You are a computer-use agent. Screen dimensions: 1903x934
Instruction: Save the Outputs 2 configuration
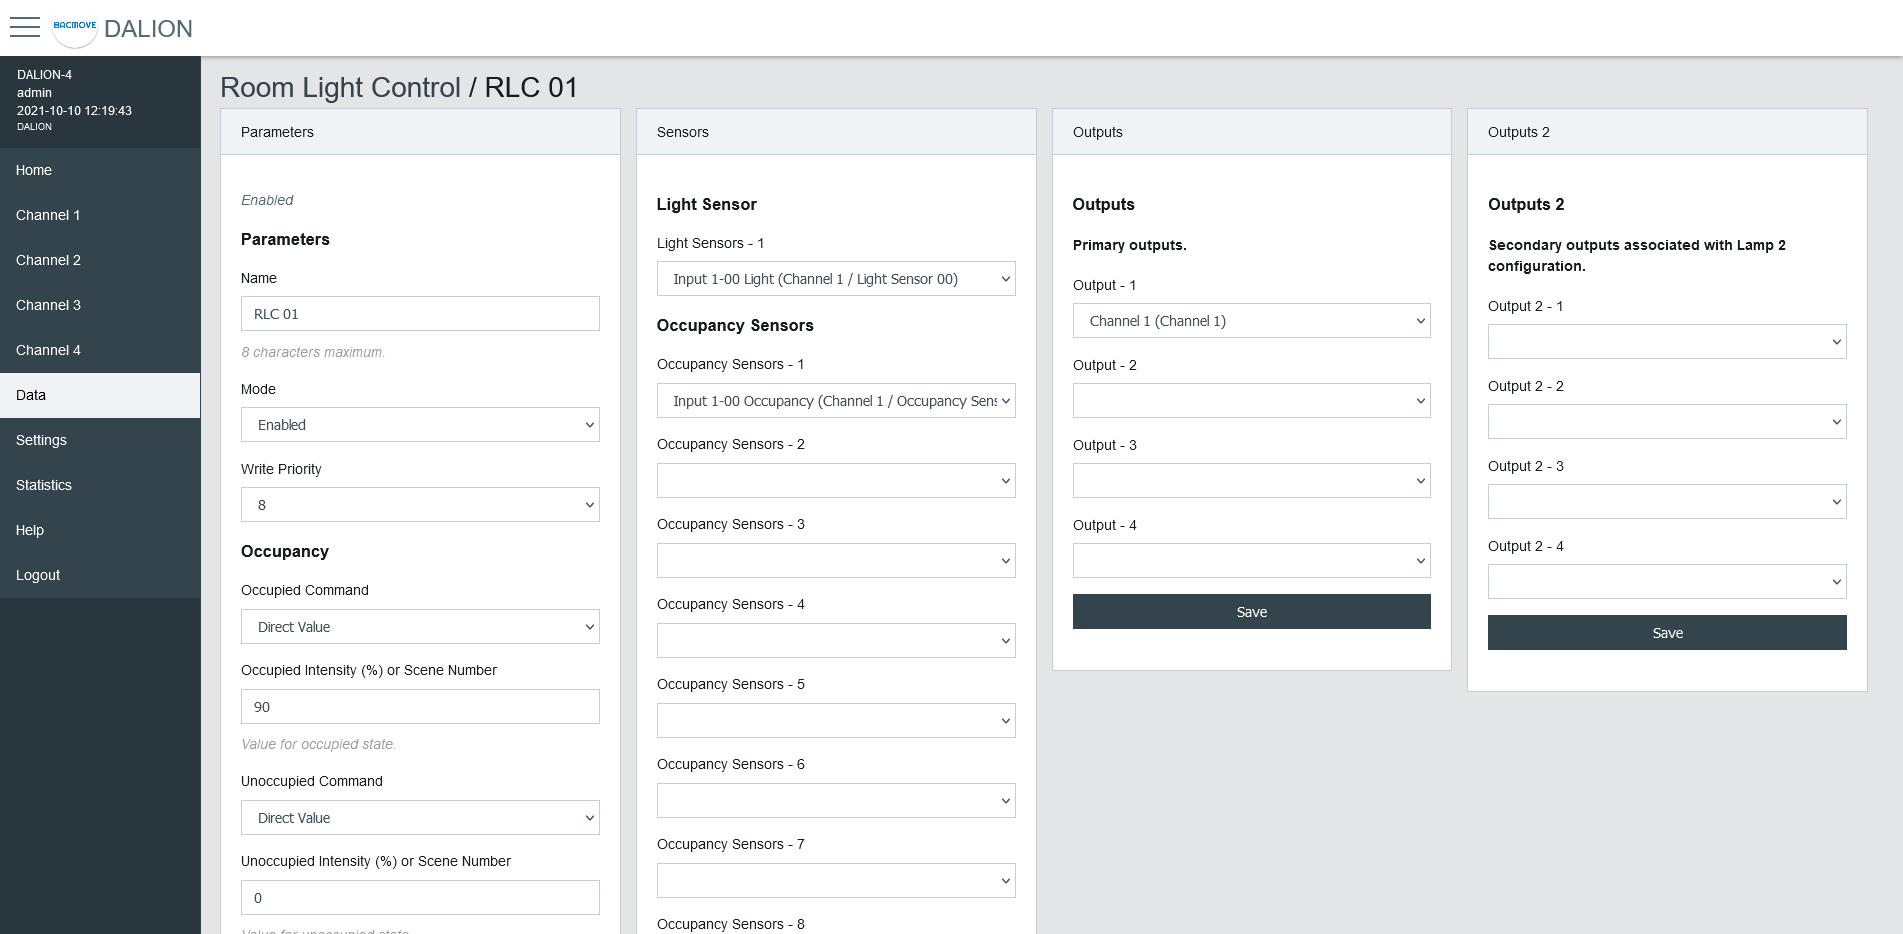[x=1666, y=632]
